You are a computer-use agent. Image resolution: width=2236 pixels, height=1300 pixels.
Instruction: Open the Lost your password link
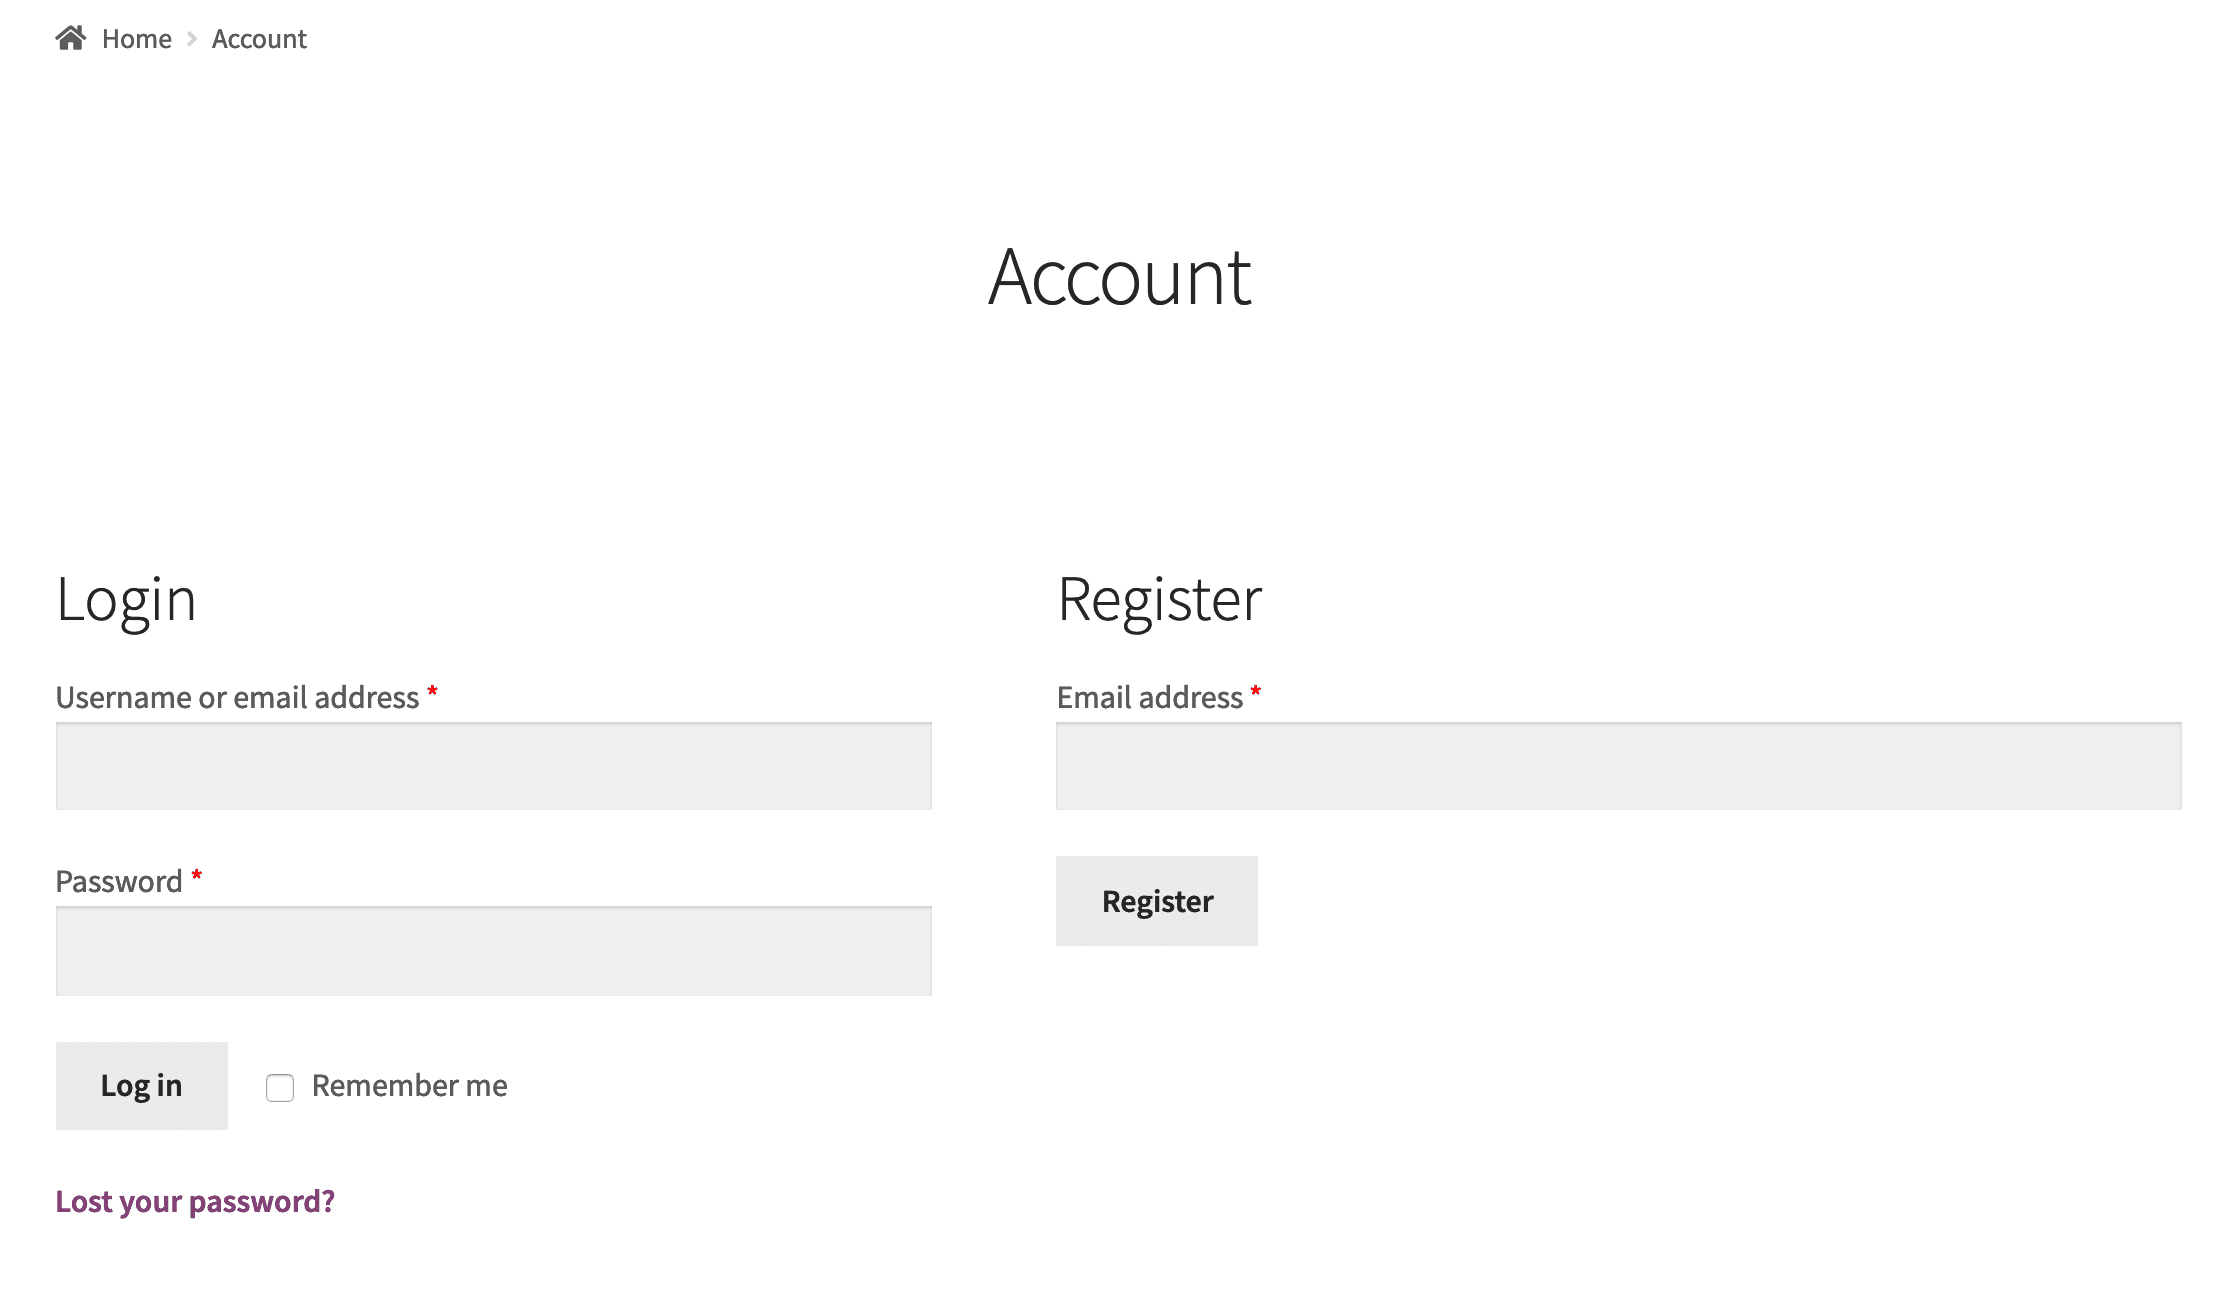[x=195, y=1201]
